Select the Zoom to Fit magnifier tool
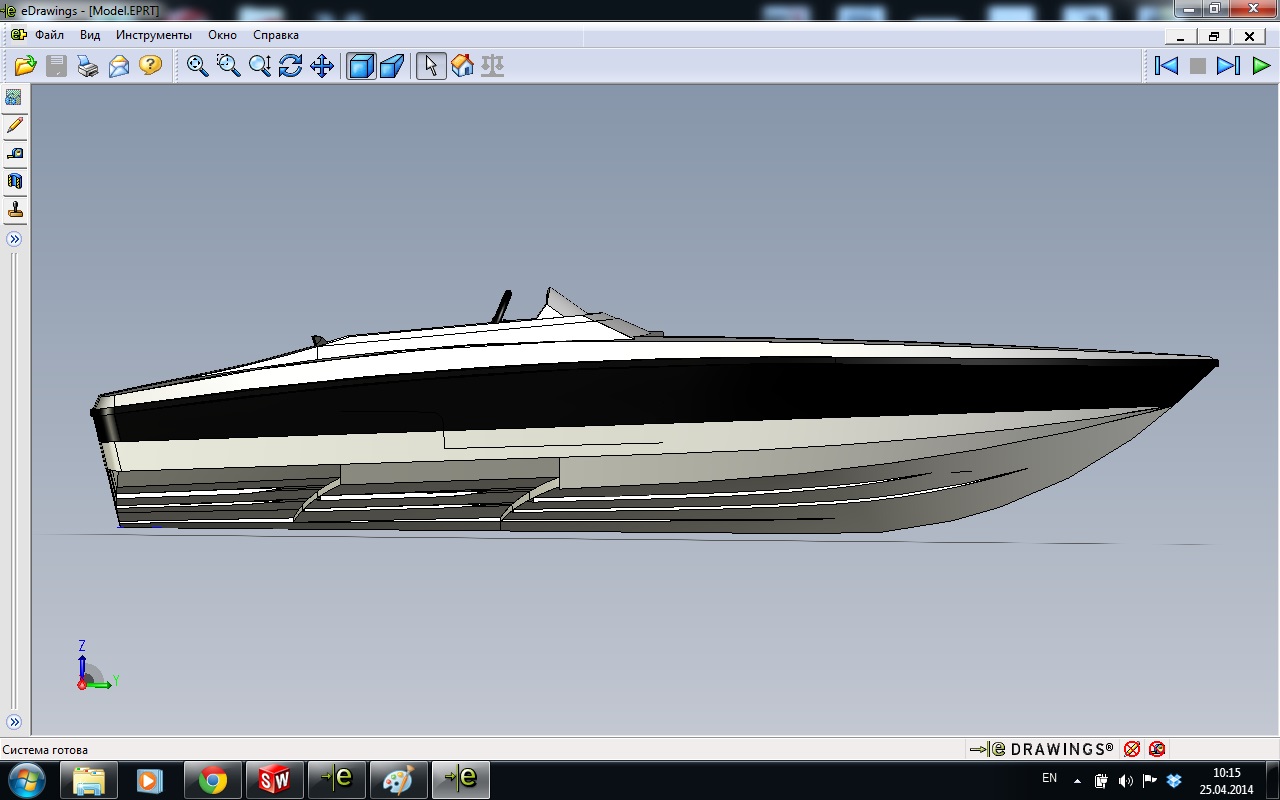 click(x=198, y=66)
